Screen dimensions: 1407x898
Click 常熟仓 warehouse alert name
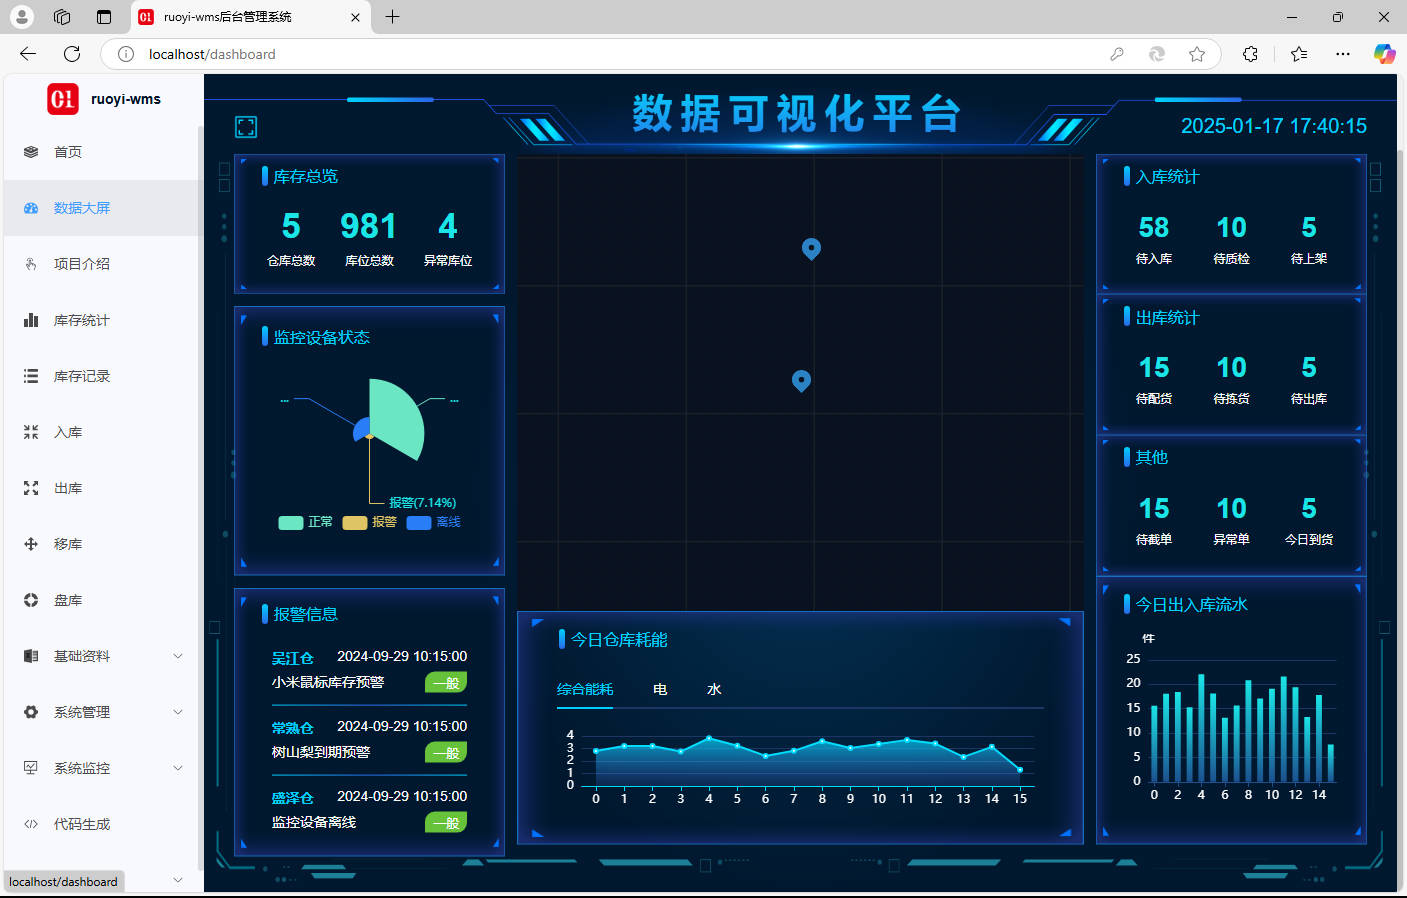293,728
